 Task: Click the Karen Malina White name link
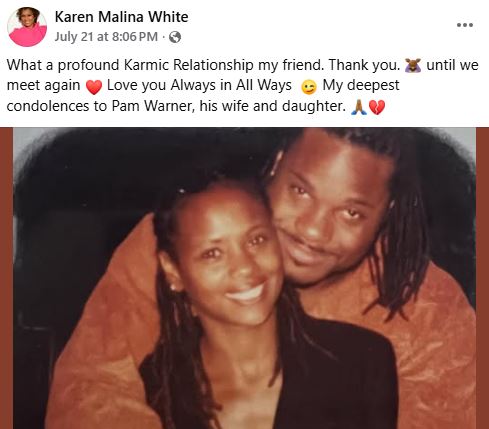point(121,17)
